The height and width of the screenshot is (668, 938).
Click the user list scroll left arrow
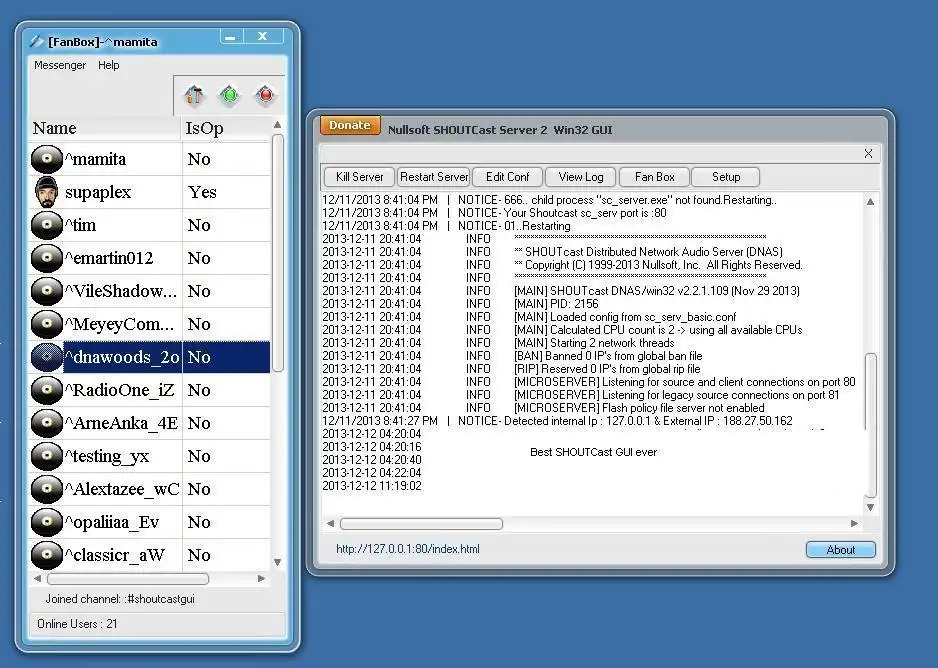click(x=38, y=579)
